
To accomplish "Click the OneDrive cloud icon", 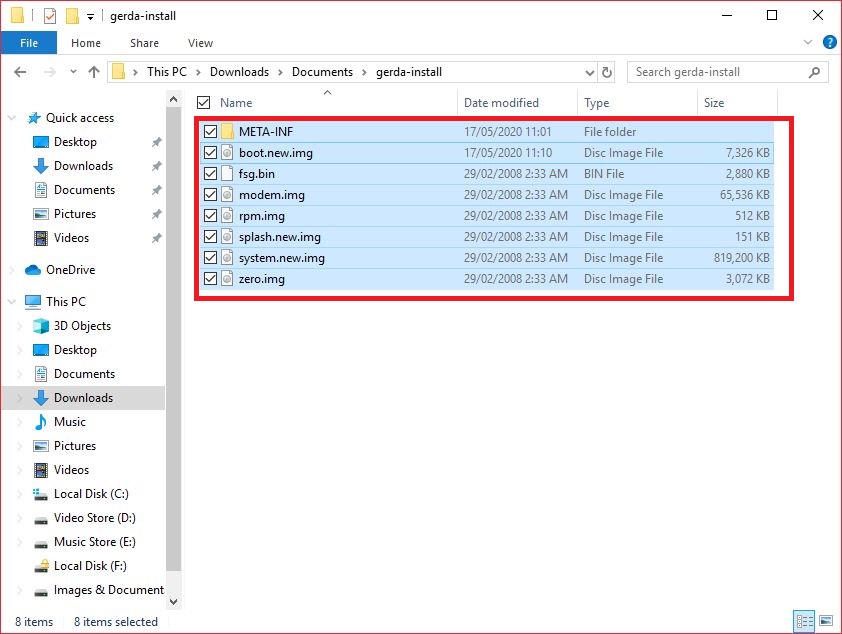I will coord(33,269).
